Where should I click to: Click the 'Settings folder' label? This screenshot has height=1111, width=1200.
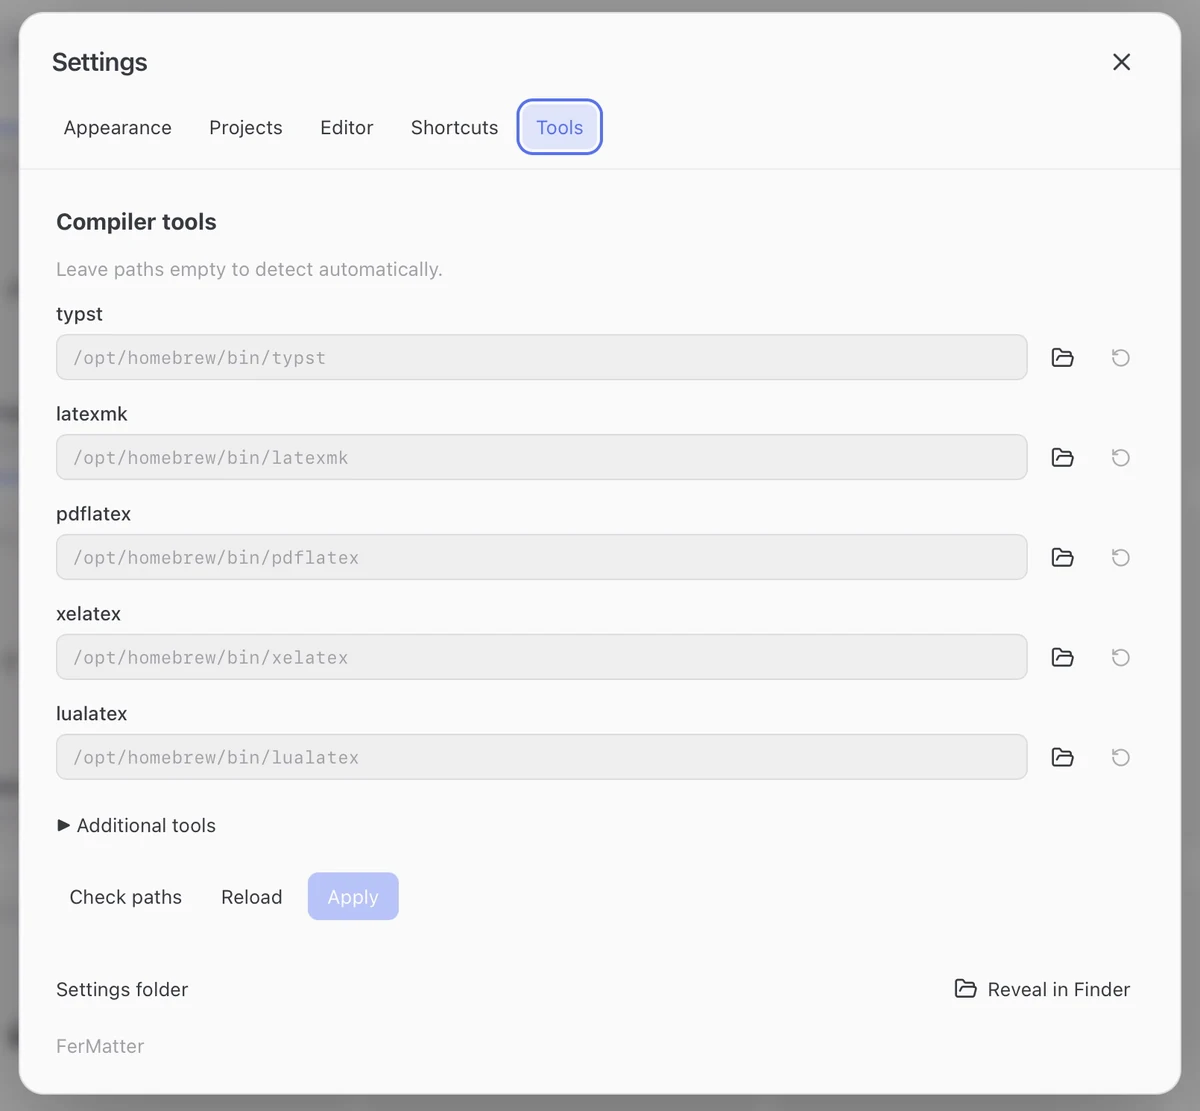click(x=122, y=990)
